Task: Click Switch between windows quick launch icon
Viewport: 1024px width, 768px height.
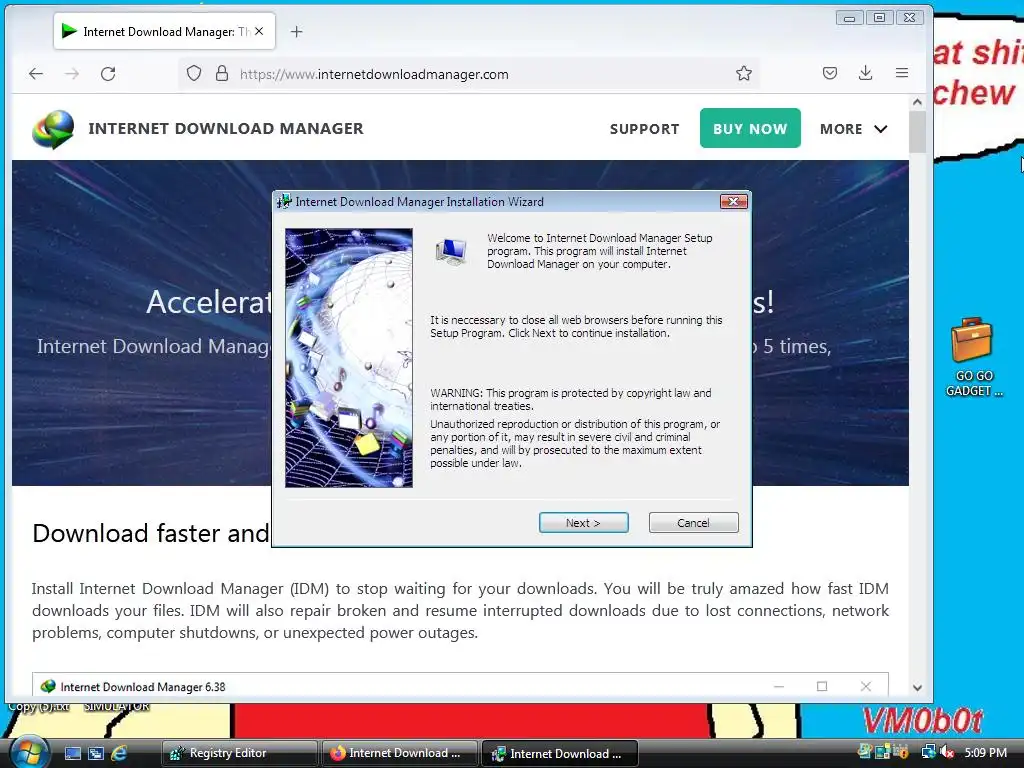Action: tap(96, 753)
